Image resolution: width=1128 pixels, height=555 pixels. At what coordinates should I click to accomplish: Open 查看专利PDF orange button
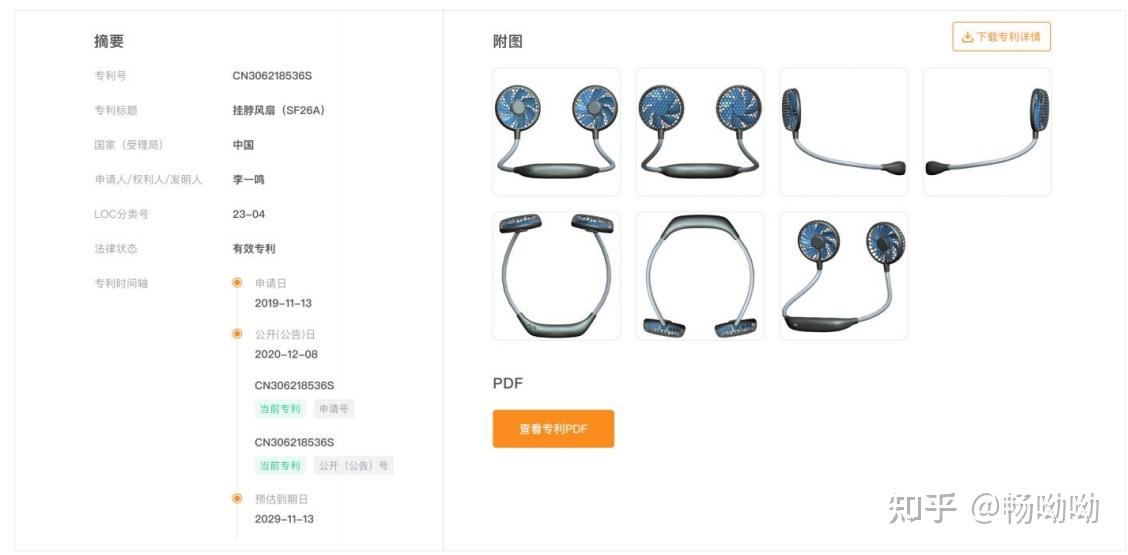tap(553, 429)
